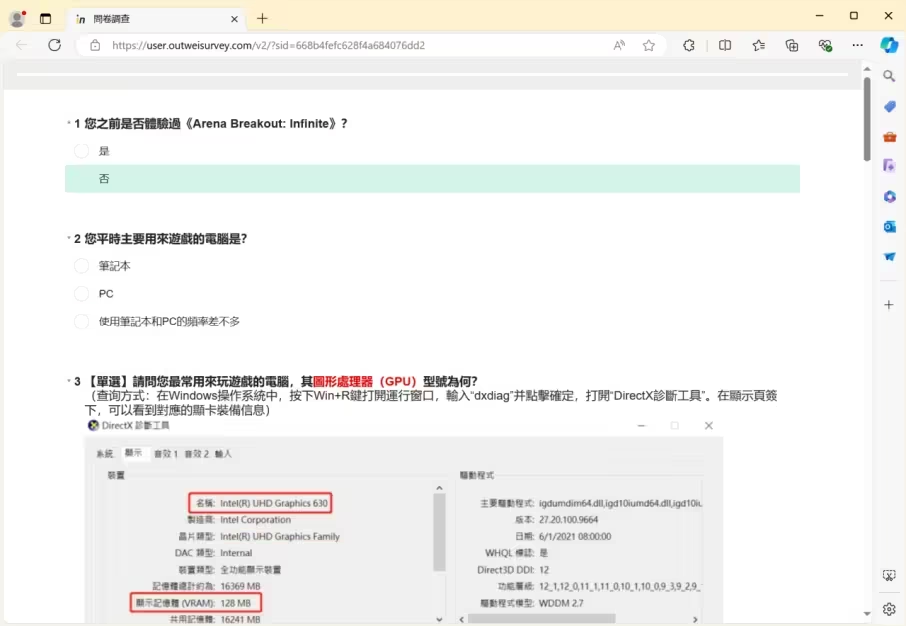Open sidebar Tools briefcase icon
This screenshot has height=626, width=906.
pyautogui.click(x=889, y=136)
